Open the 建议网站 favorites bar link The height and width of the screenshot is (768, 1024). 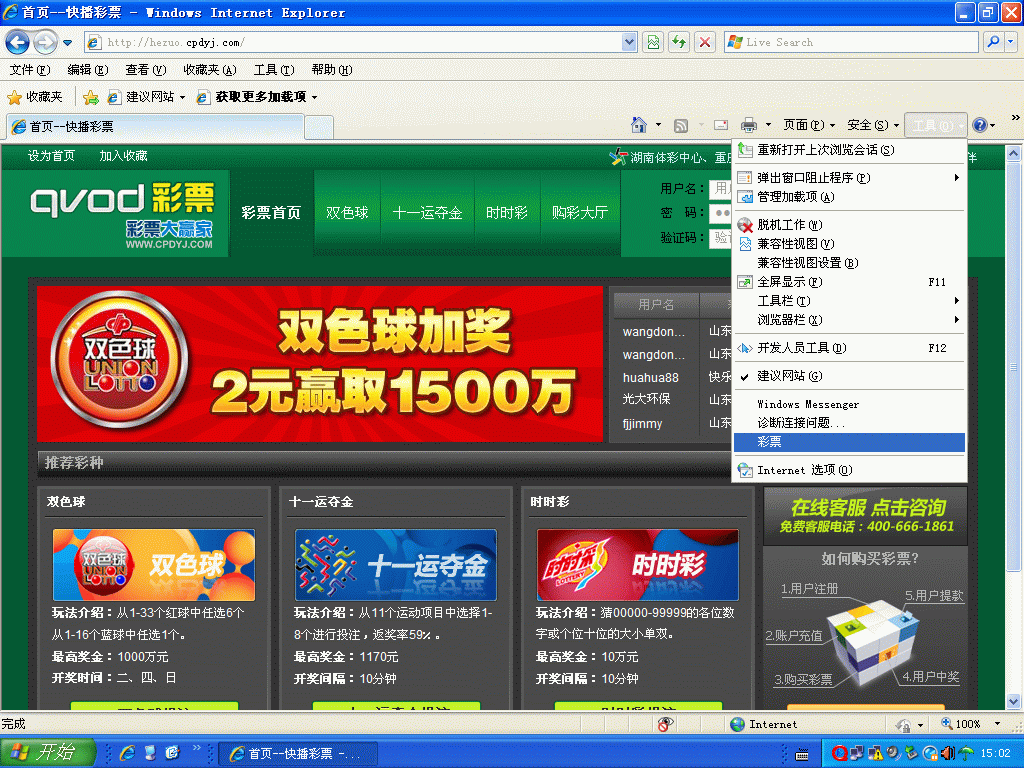pyautogui.click(x=146, y=97)
